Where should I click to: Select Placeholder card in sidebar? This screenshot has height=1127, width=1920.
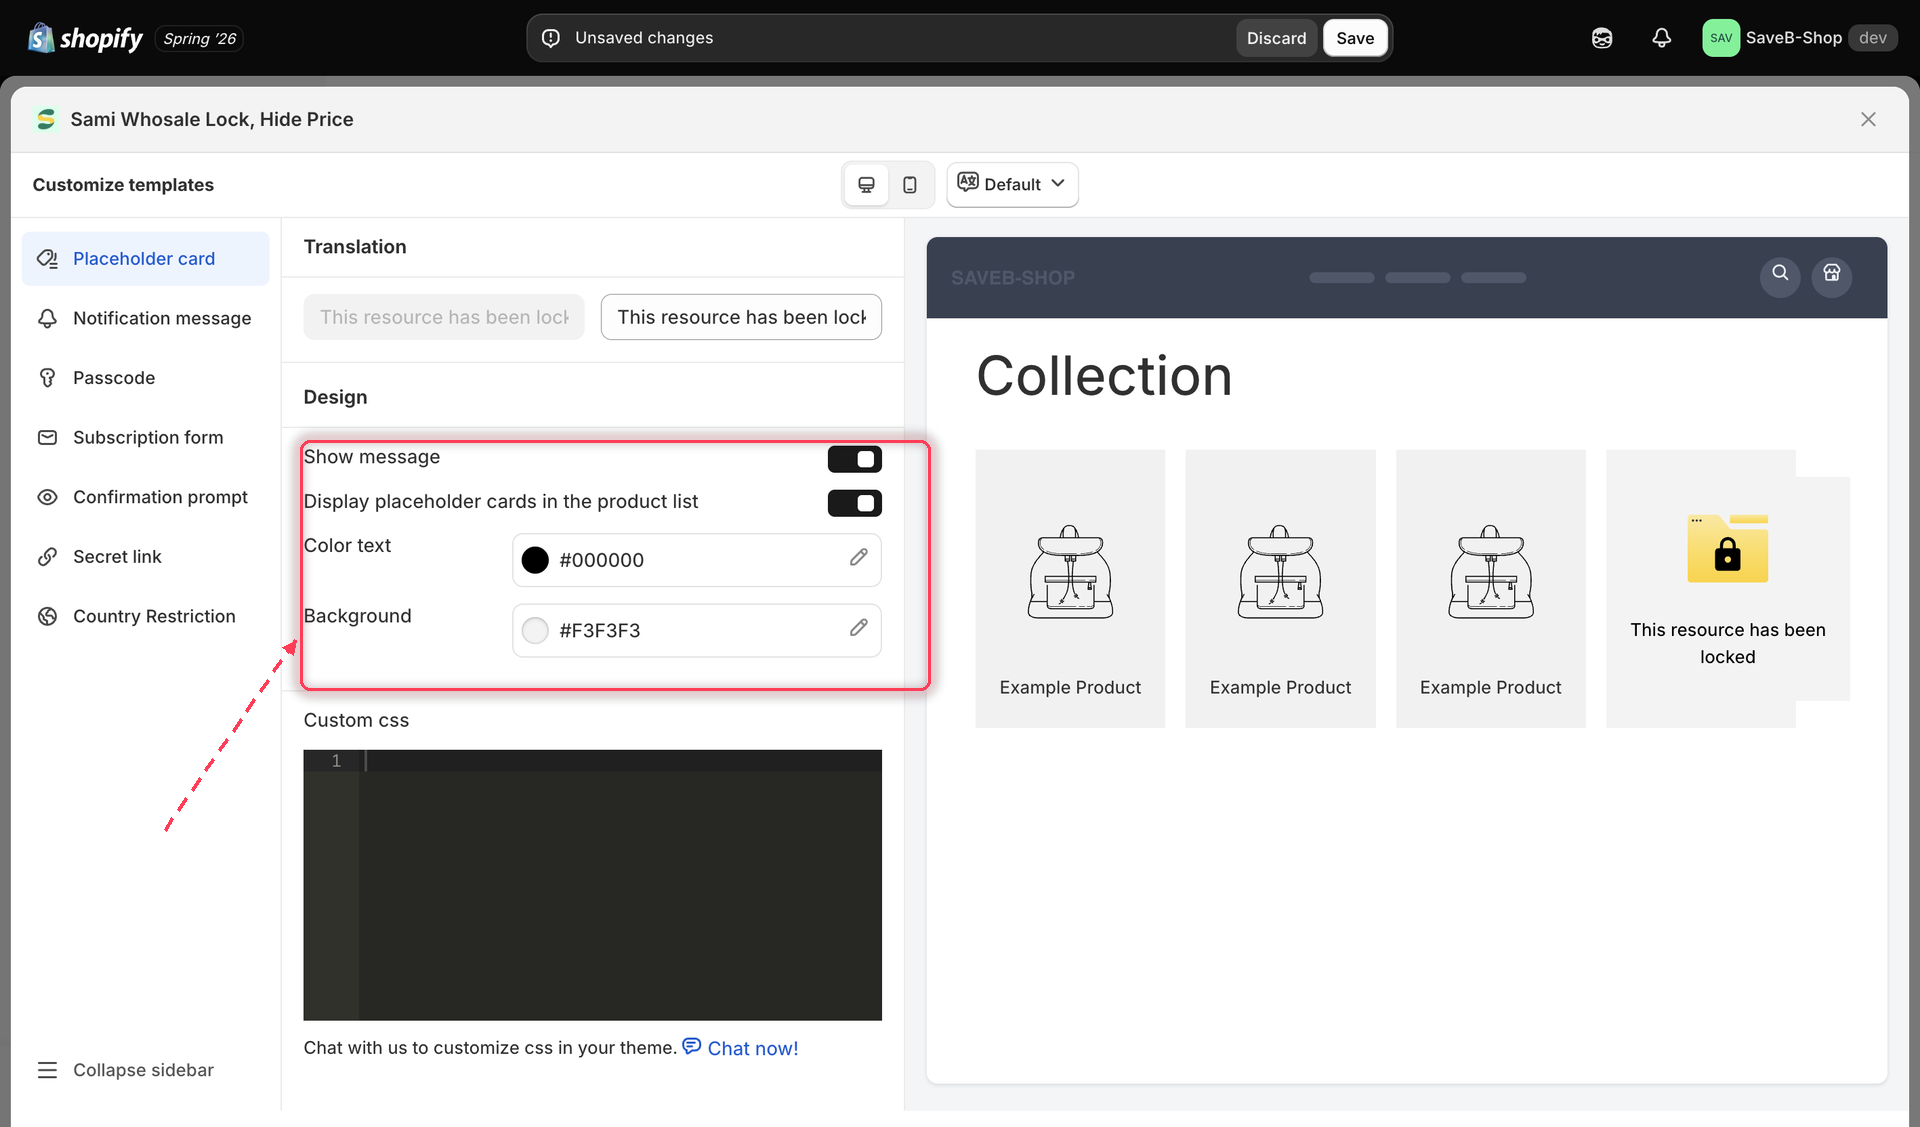click(x=146, y=259)
